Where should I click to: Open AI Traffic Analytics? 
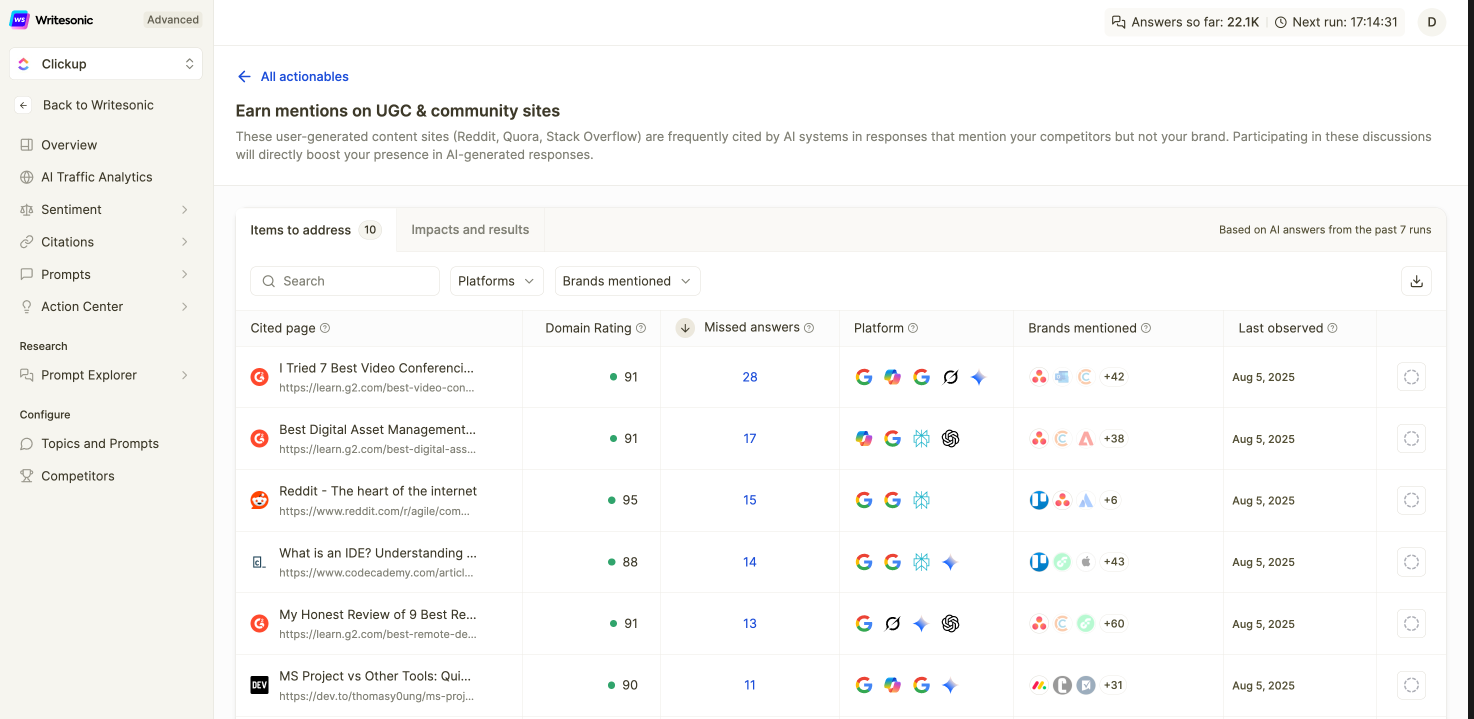pyautogui.click(x=97, y=177)
